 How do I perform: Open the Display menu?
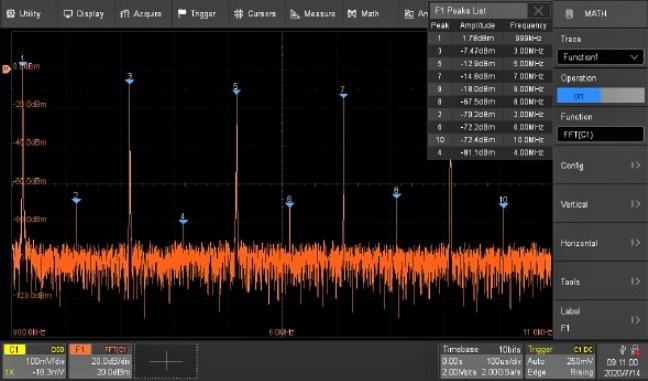[x=84, y=14]
